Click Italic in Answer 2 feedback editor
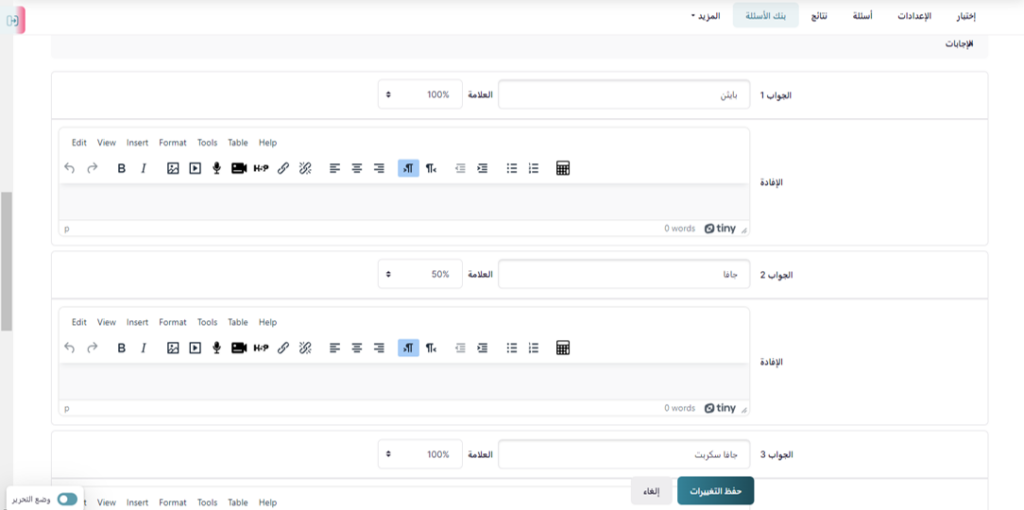This screenshot has height=510, width=1024. coord(143,349)
